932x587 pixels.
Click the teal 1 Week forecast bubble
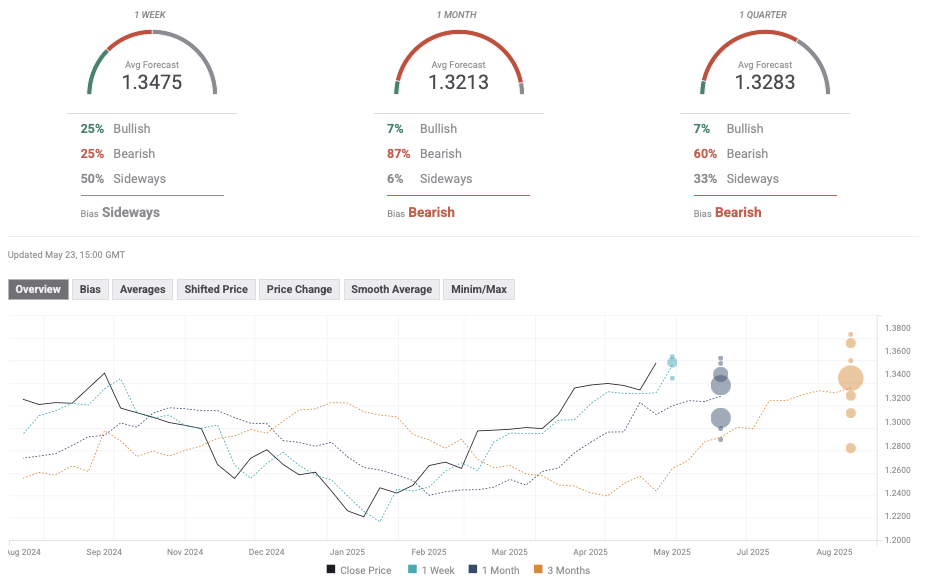[672, 362]
